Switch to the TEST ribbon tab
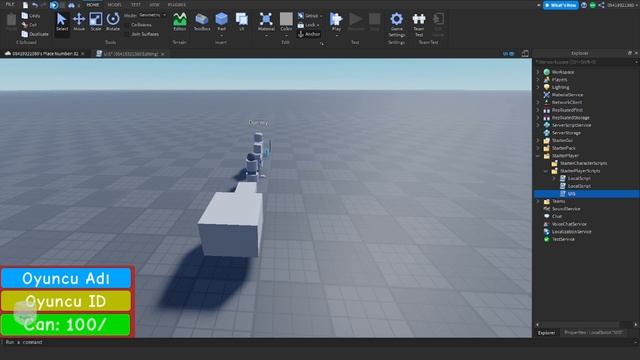The width and height of the screenshot is (640, 360). coord(136,4)
